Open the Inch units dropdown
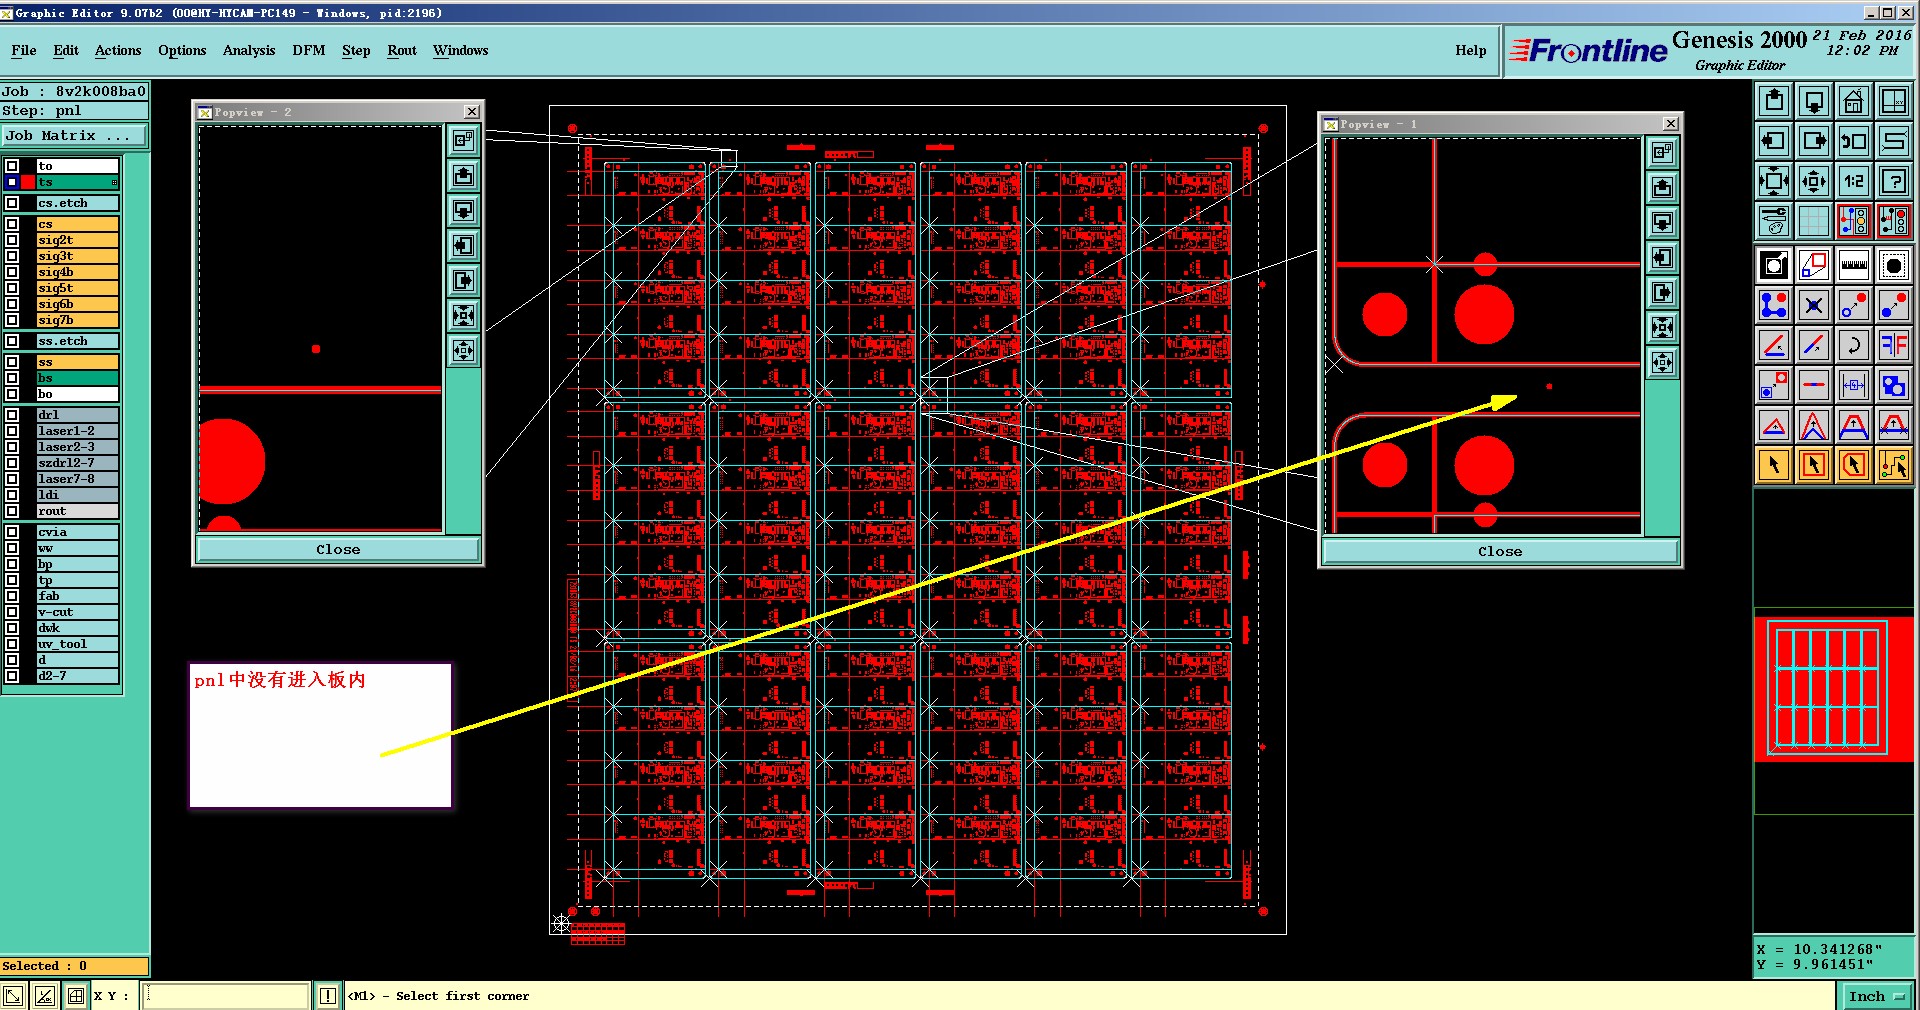 (x=1876, y=996)
